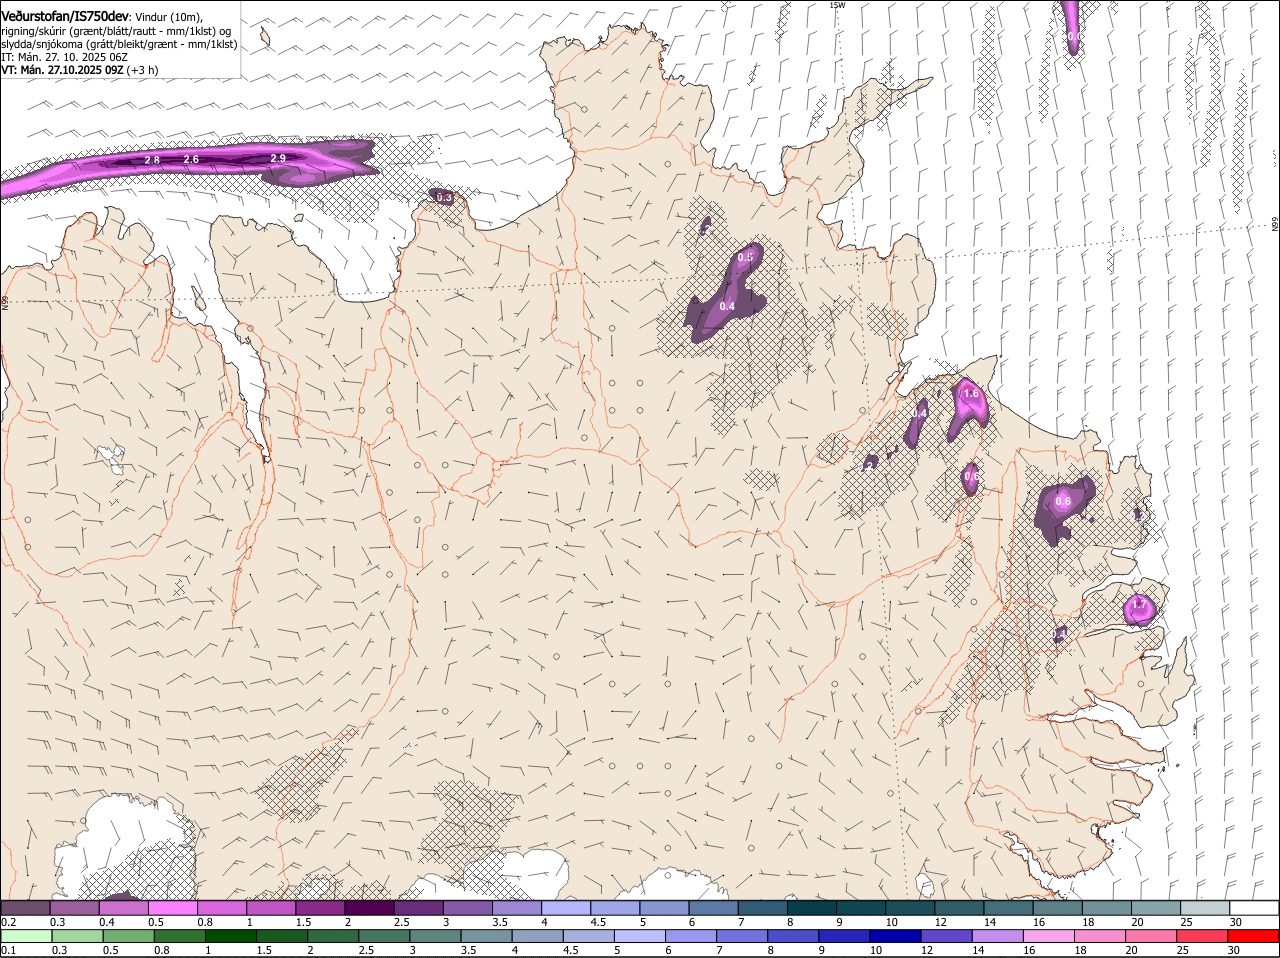Click the '2.6' precipitation value on the map
This screenshot has height=958, width=1280.
191,159
